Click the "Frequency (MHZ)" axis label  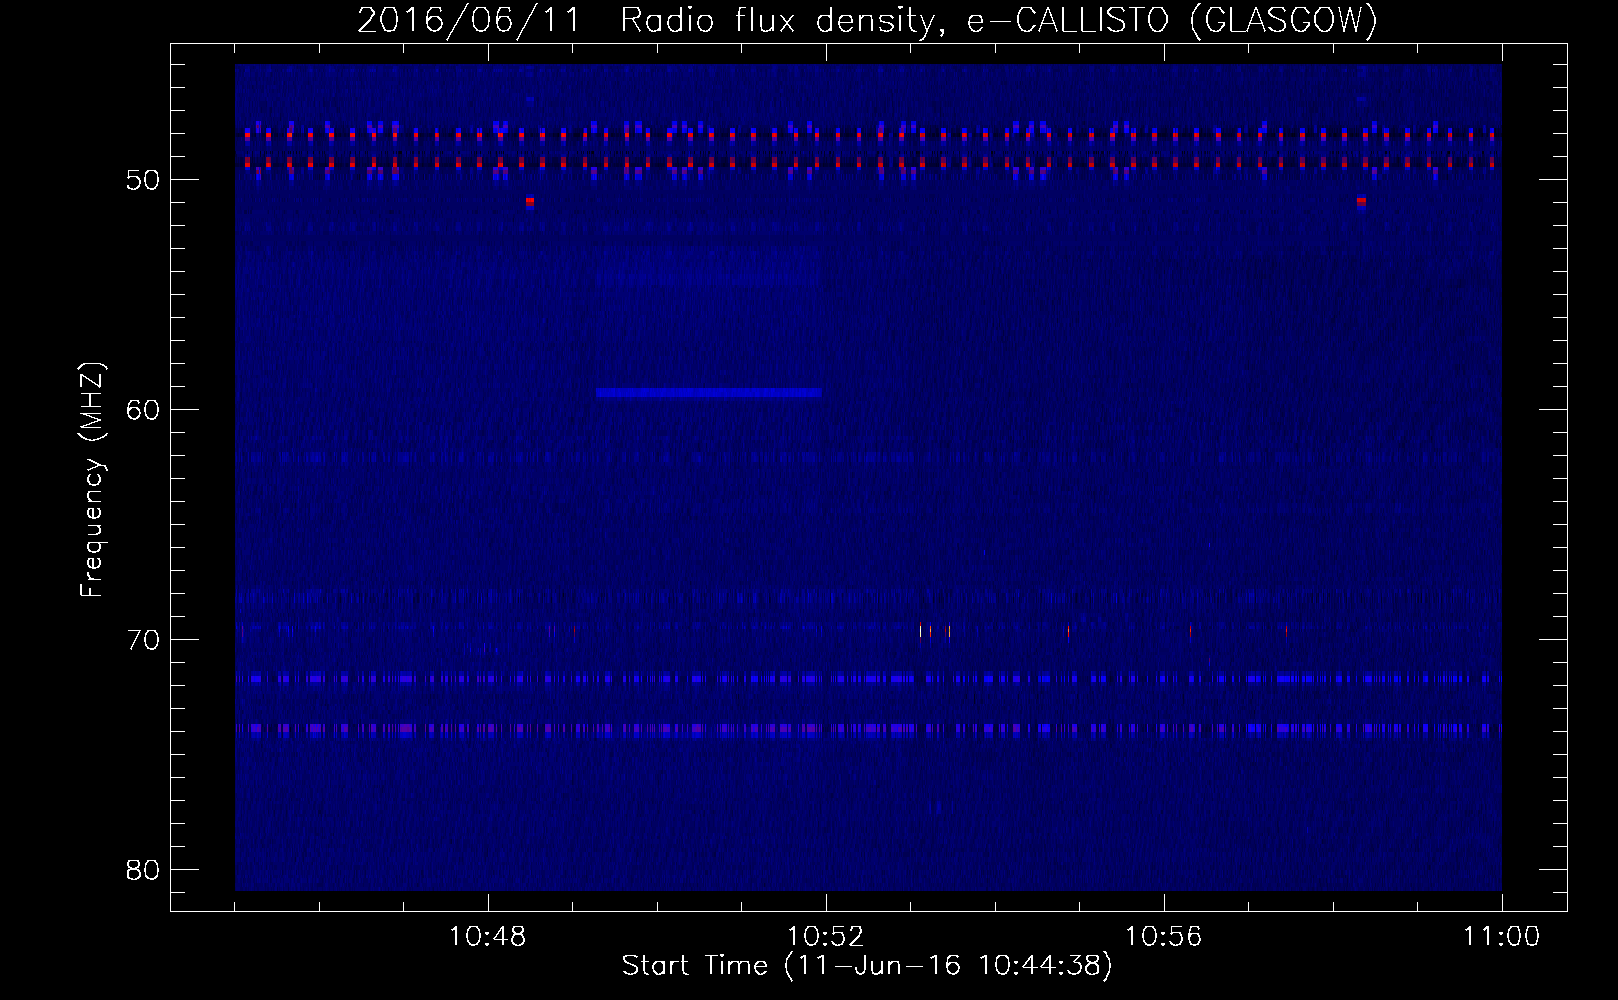(92, 480)
